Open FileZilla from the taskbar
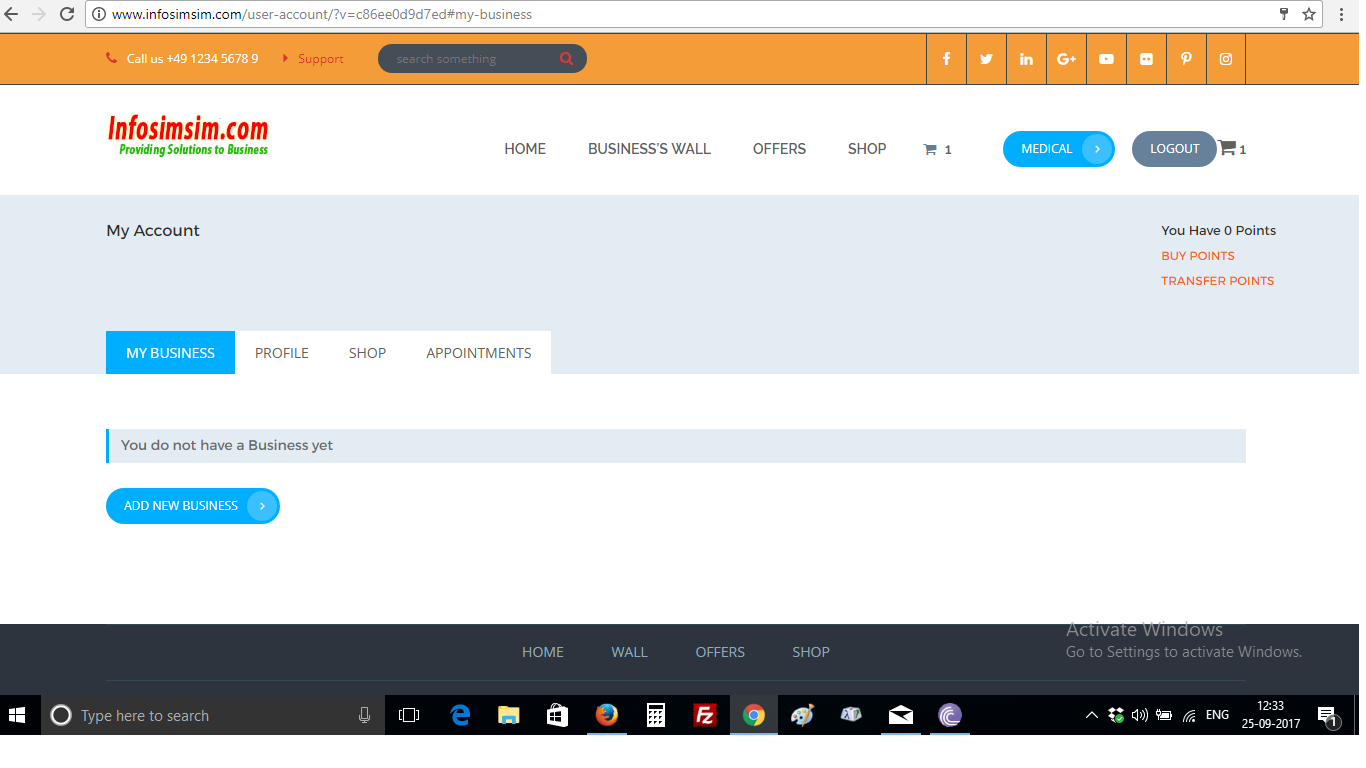Screen dimensions: 1366x768 pos(705,715)
